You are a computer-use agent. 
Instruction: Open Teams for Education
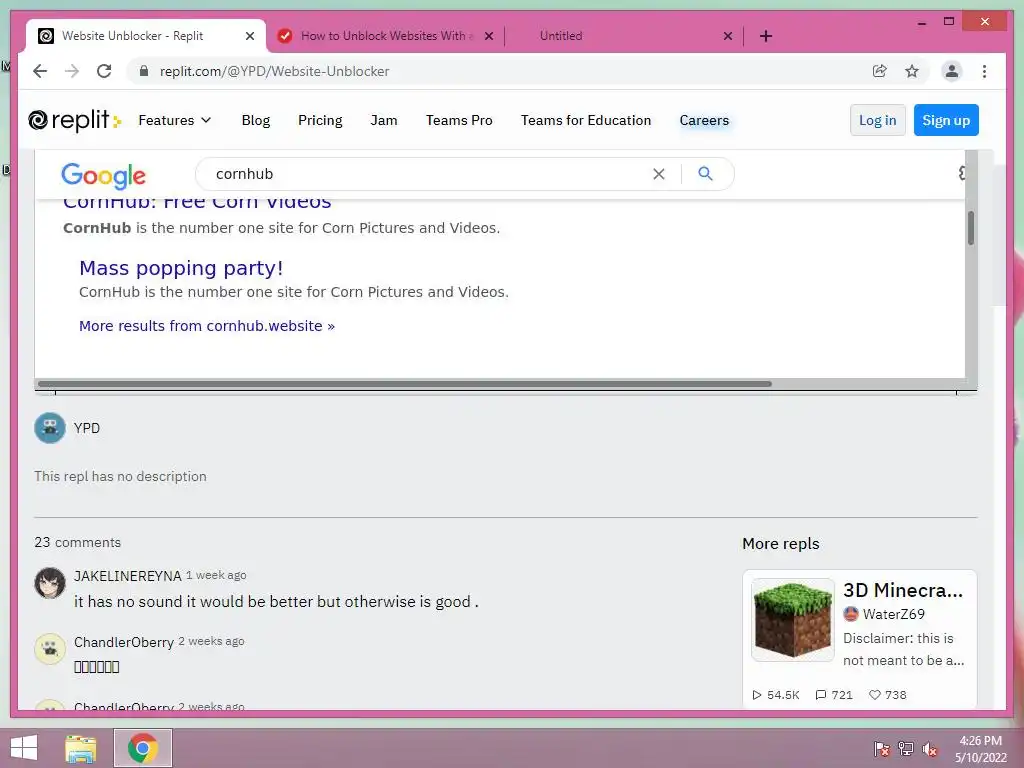pyautogui.click(x=586, y=120)
